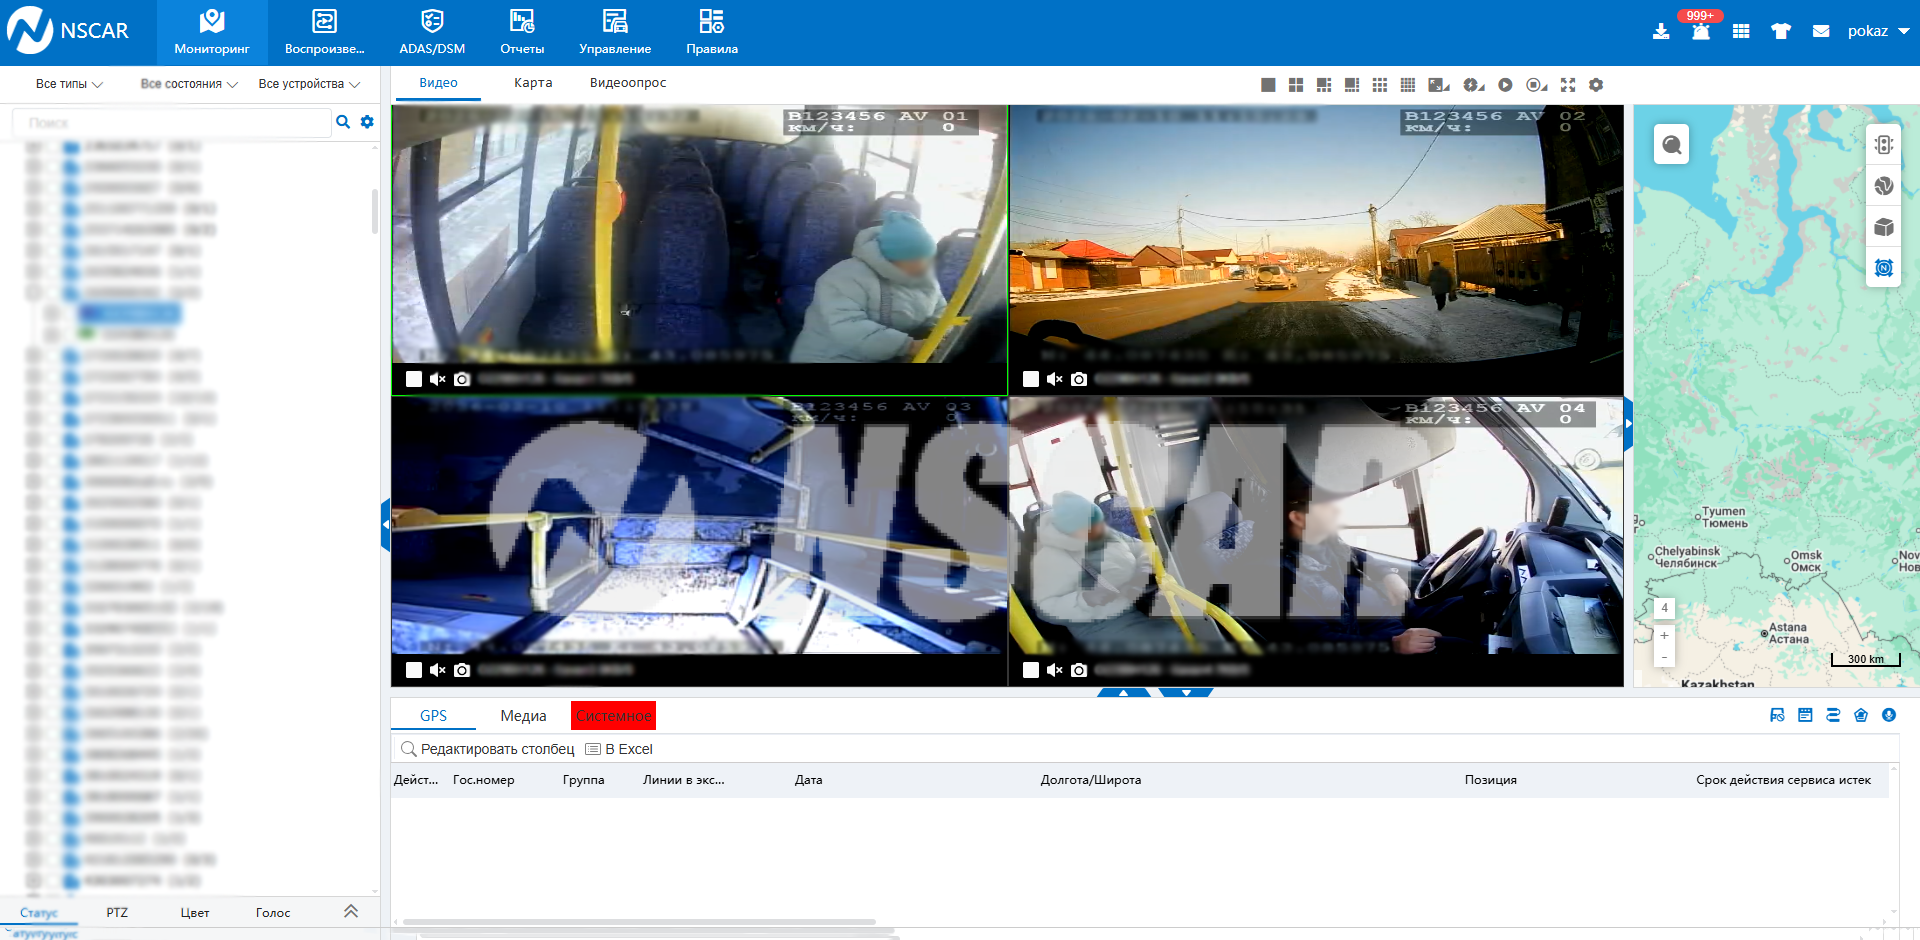The width and height of the screenshot is (1920, 940).
Task: Take snapshot of camera 01 video
Action: click(x=462, y=379)
